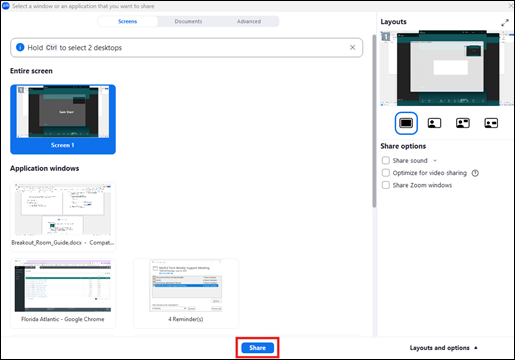The width and height of the screenshot is (515, 360).
Task: Select the Breakout_Room_Guide.docx window thumbnail
Action: pyautogui.click(x=63, y=216)
